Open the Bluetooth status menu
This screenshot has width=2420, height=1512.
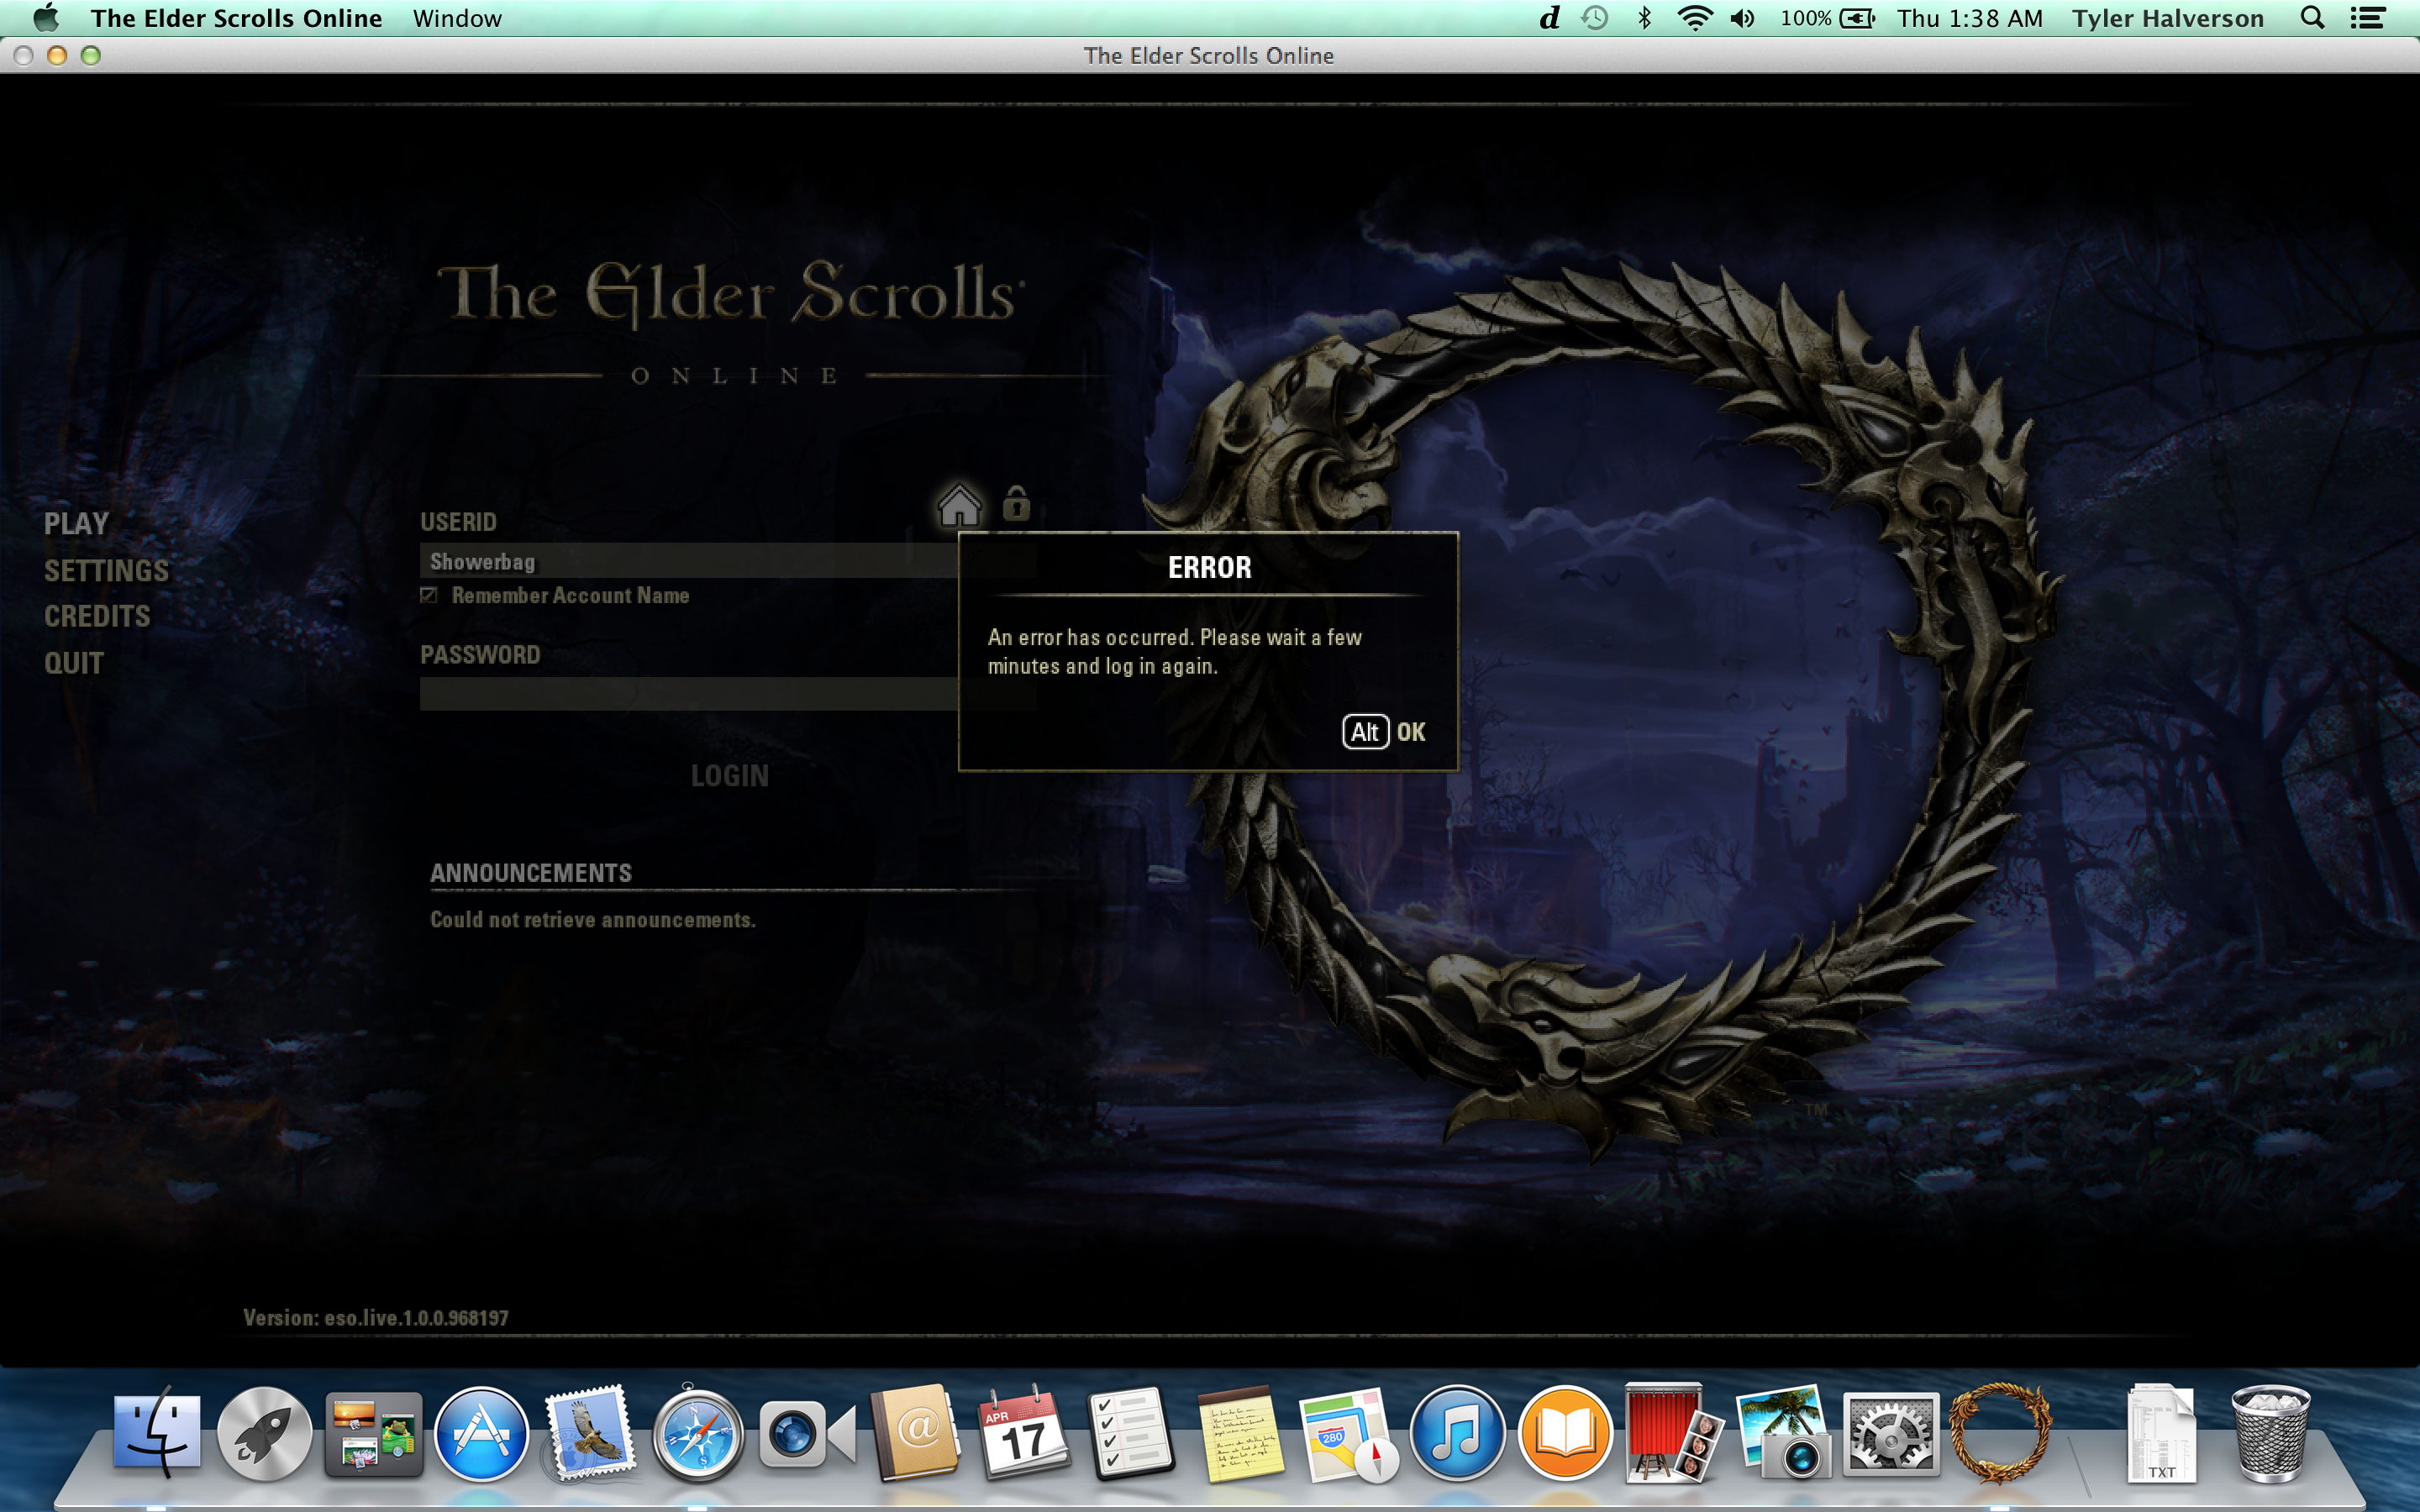click(x=1644, y=18)
